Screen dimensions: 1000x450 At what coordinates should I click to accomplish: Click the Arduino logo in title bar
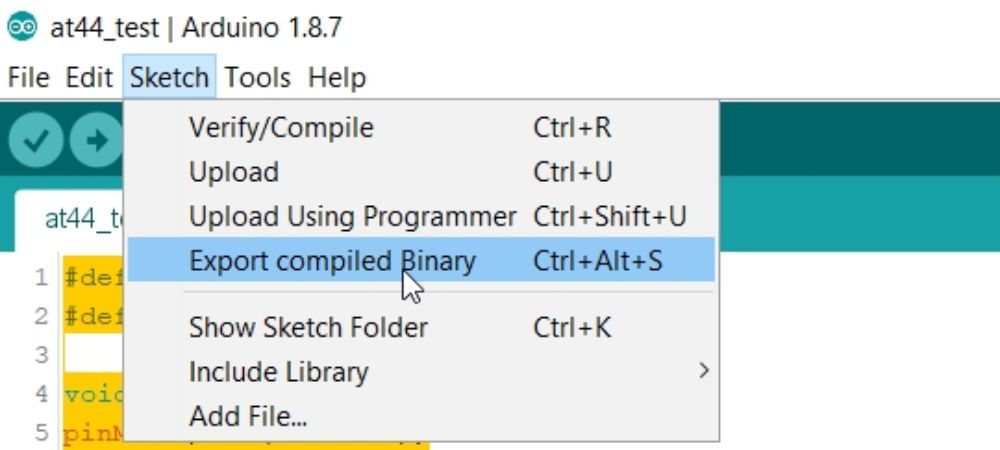pos(22,26)
